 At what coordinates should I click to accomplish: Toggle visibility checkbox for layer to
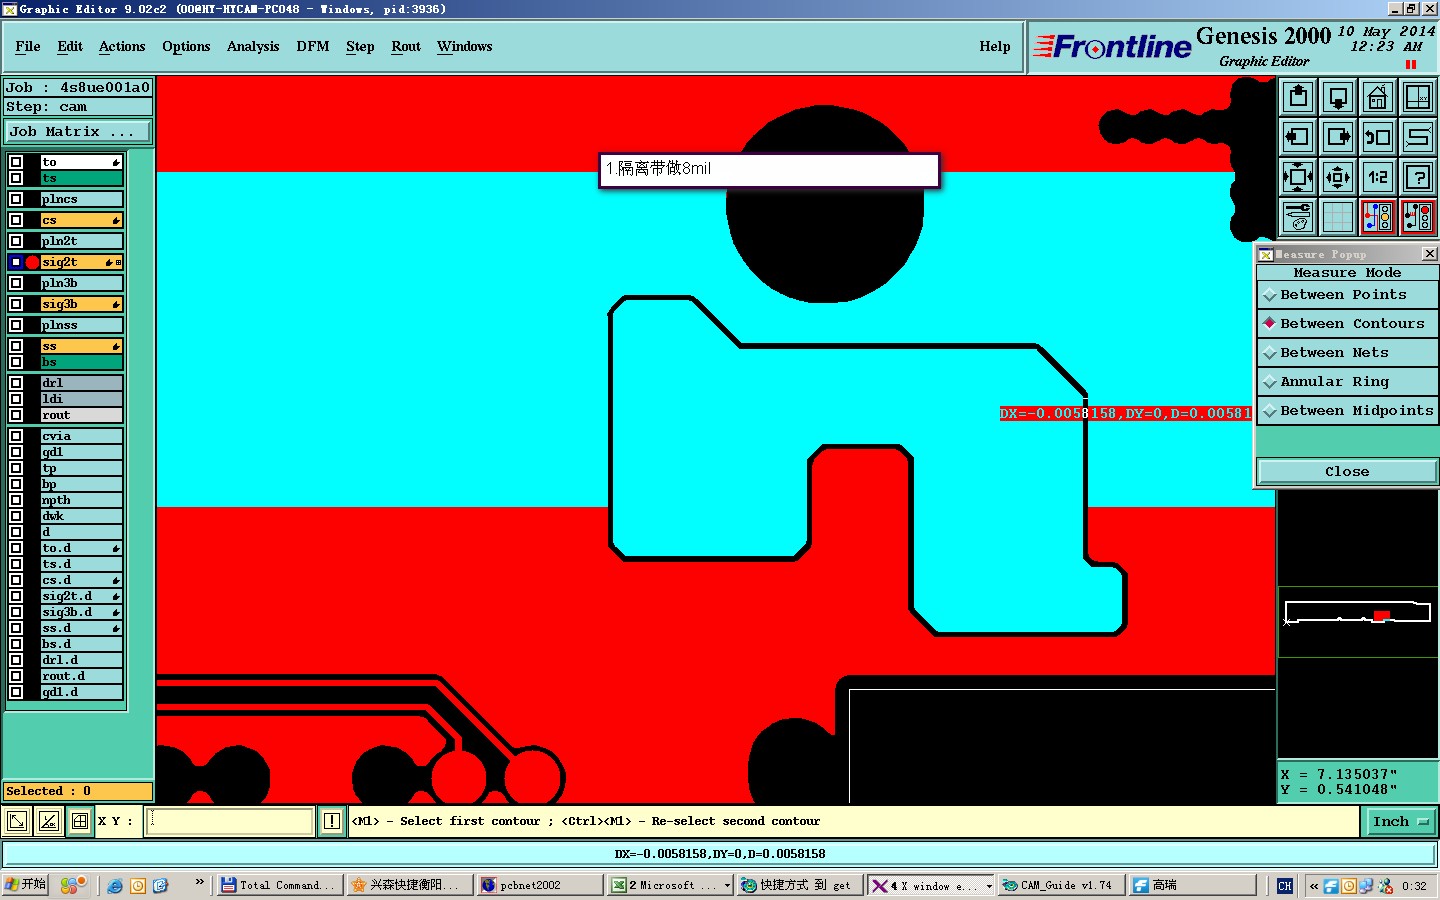[16, 162]
